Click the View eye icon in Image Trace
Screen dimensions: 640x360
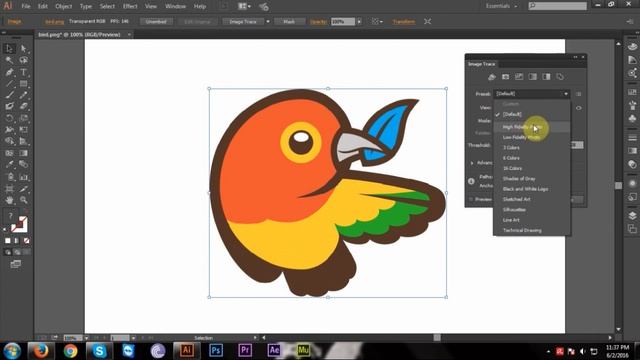click(x=578, y=108)
